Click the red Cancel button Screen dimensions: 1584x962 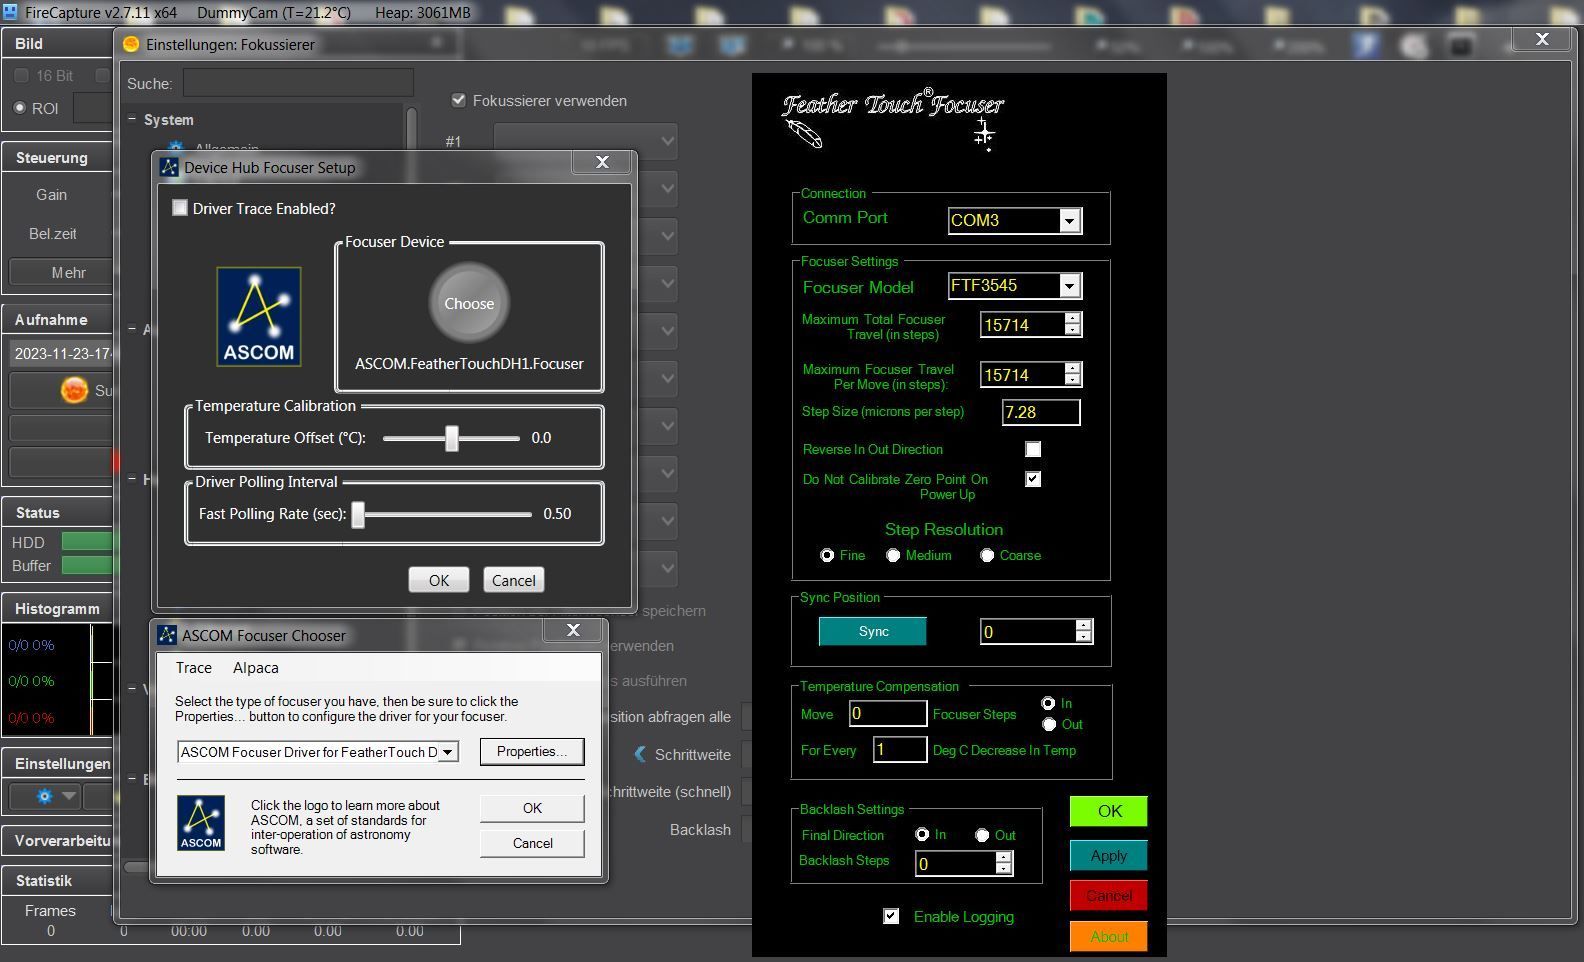click(1109, 896)
